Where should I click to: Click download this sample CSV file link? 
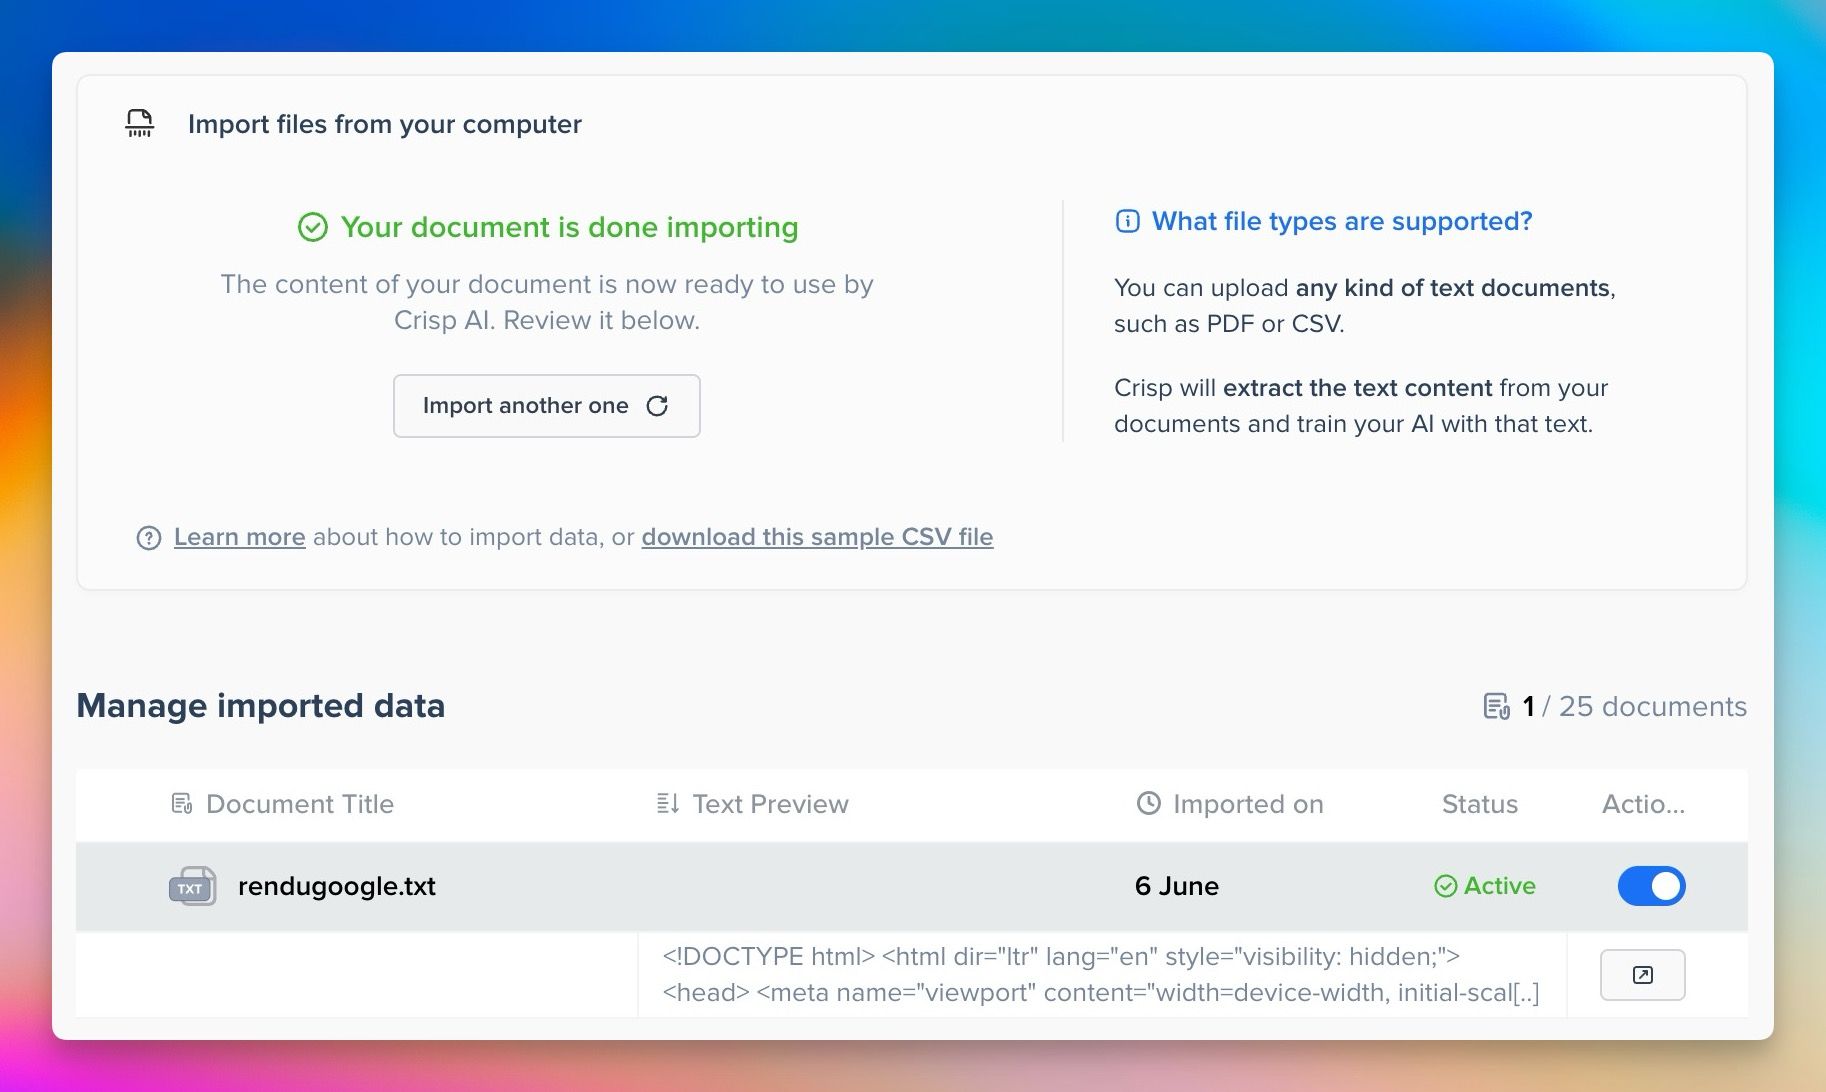point(817,537)
